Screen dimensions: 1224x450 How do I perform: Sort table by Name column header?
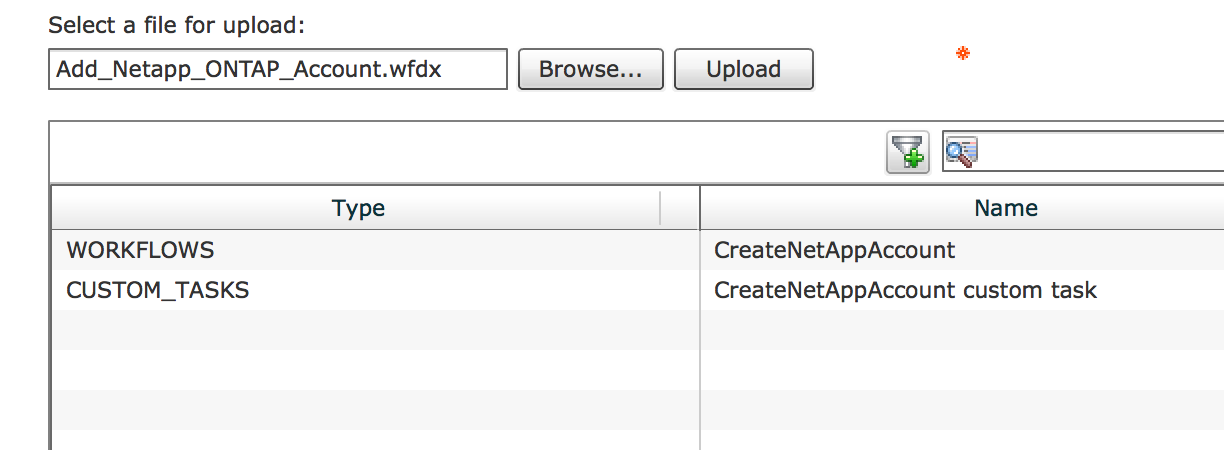1005,208
